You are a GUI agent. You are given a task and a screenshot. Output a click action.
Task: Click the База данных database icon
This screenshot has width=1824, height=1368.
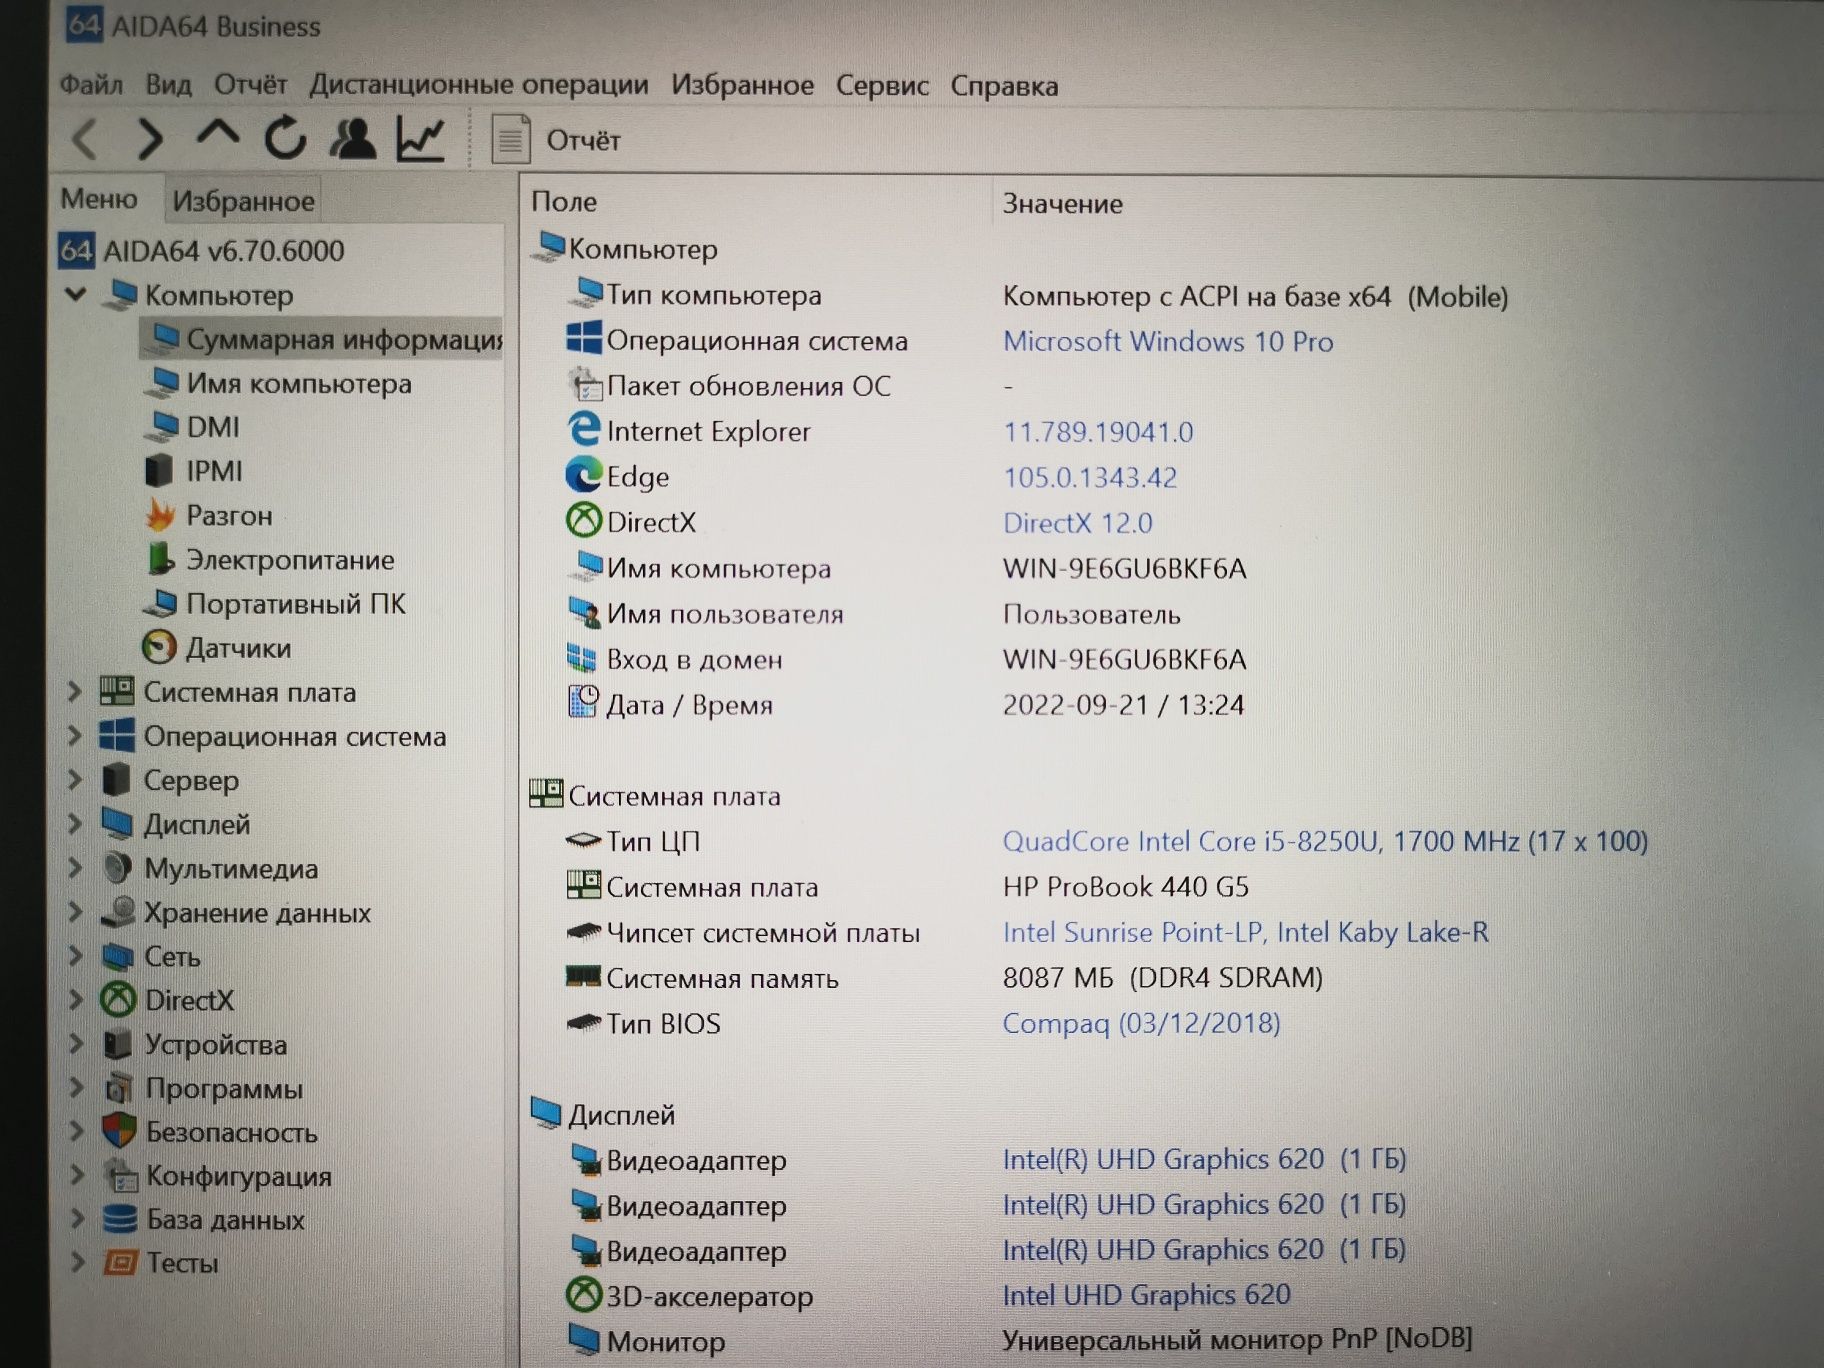pyautogui.click(x=120, y=1219)
